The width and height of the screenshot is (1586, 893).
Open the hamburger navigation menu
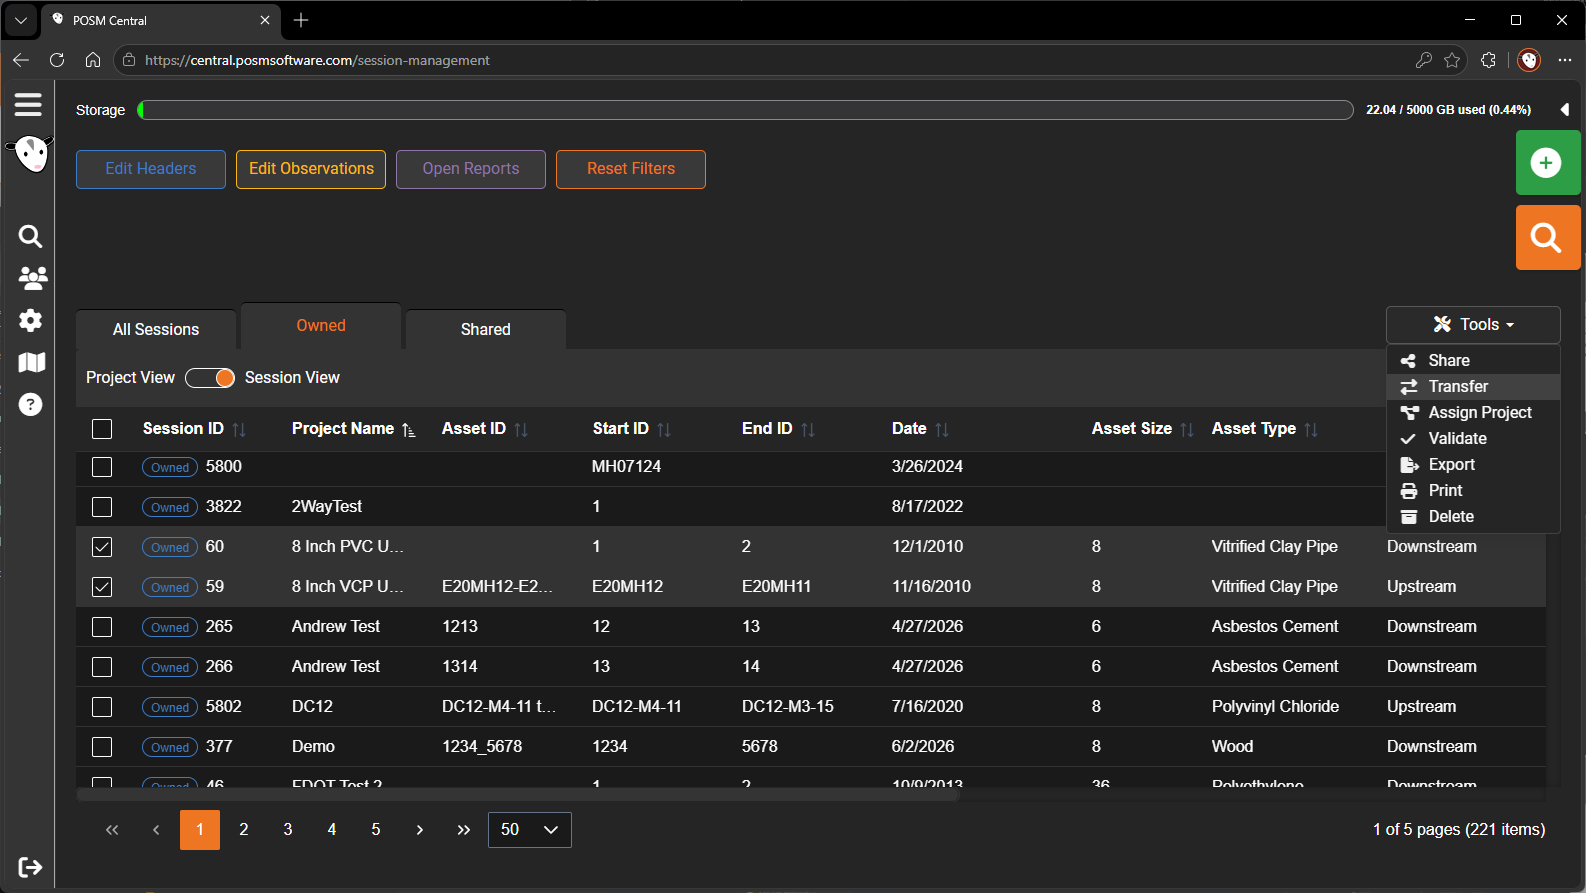click(28, 104)
